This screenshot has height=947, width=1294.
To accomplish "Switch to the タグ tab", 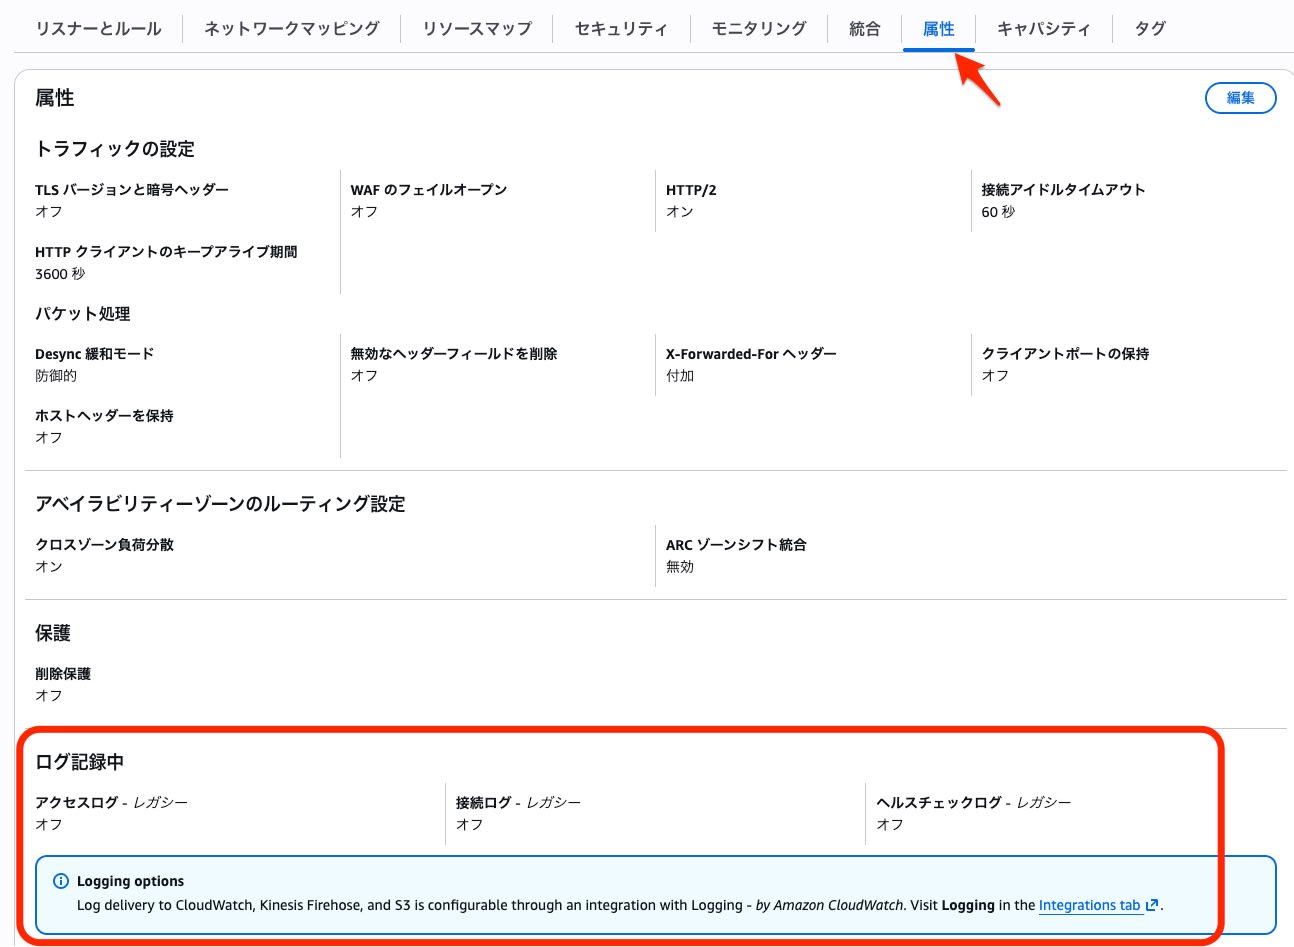I will [1150, 28].
